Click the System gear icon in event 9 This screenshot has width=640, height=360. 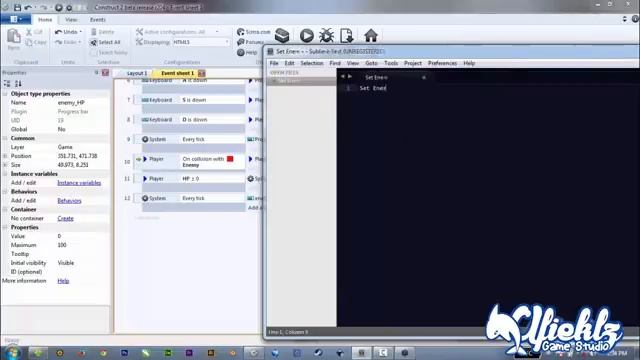click(145, 139)
